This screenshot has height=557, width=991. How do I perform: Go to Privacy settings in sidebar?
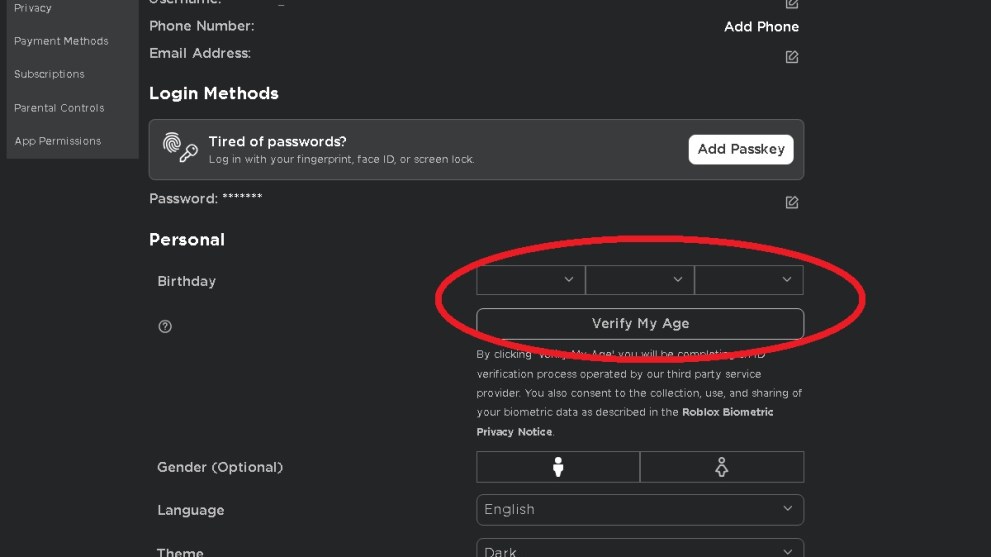click(33, 8)
